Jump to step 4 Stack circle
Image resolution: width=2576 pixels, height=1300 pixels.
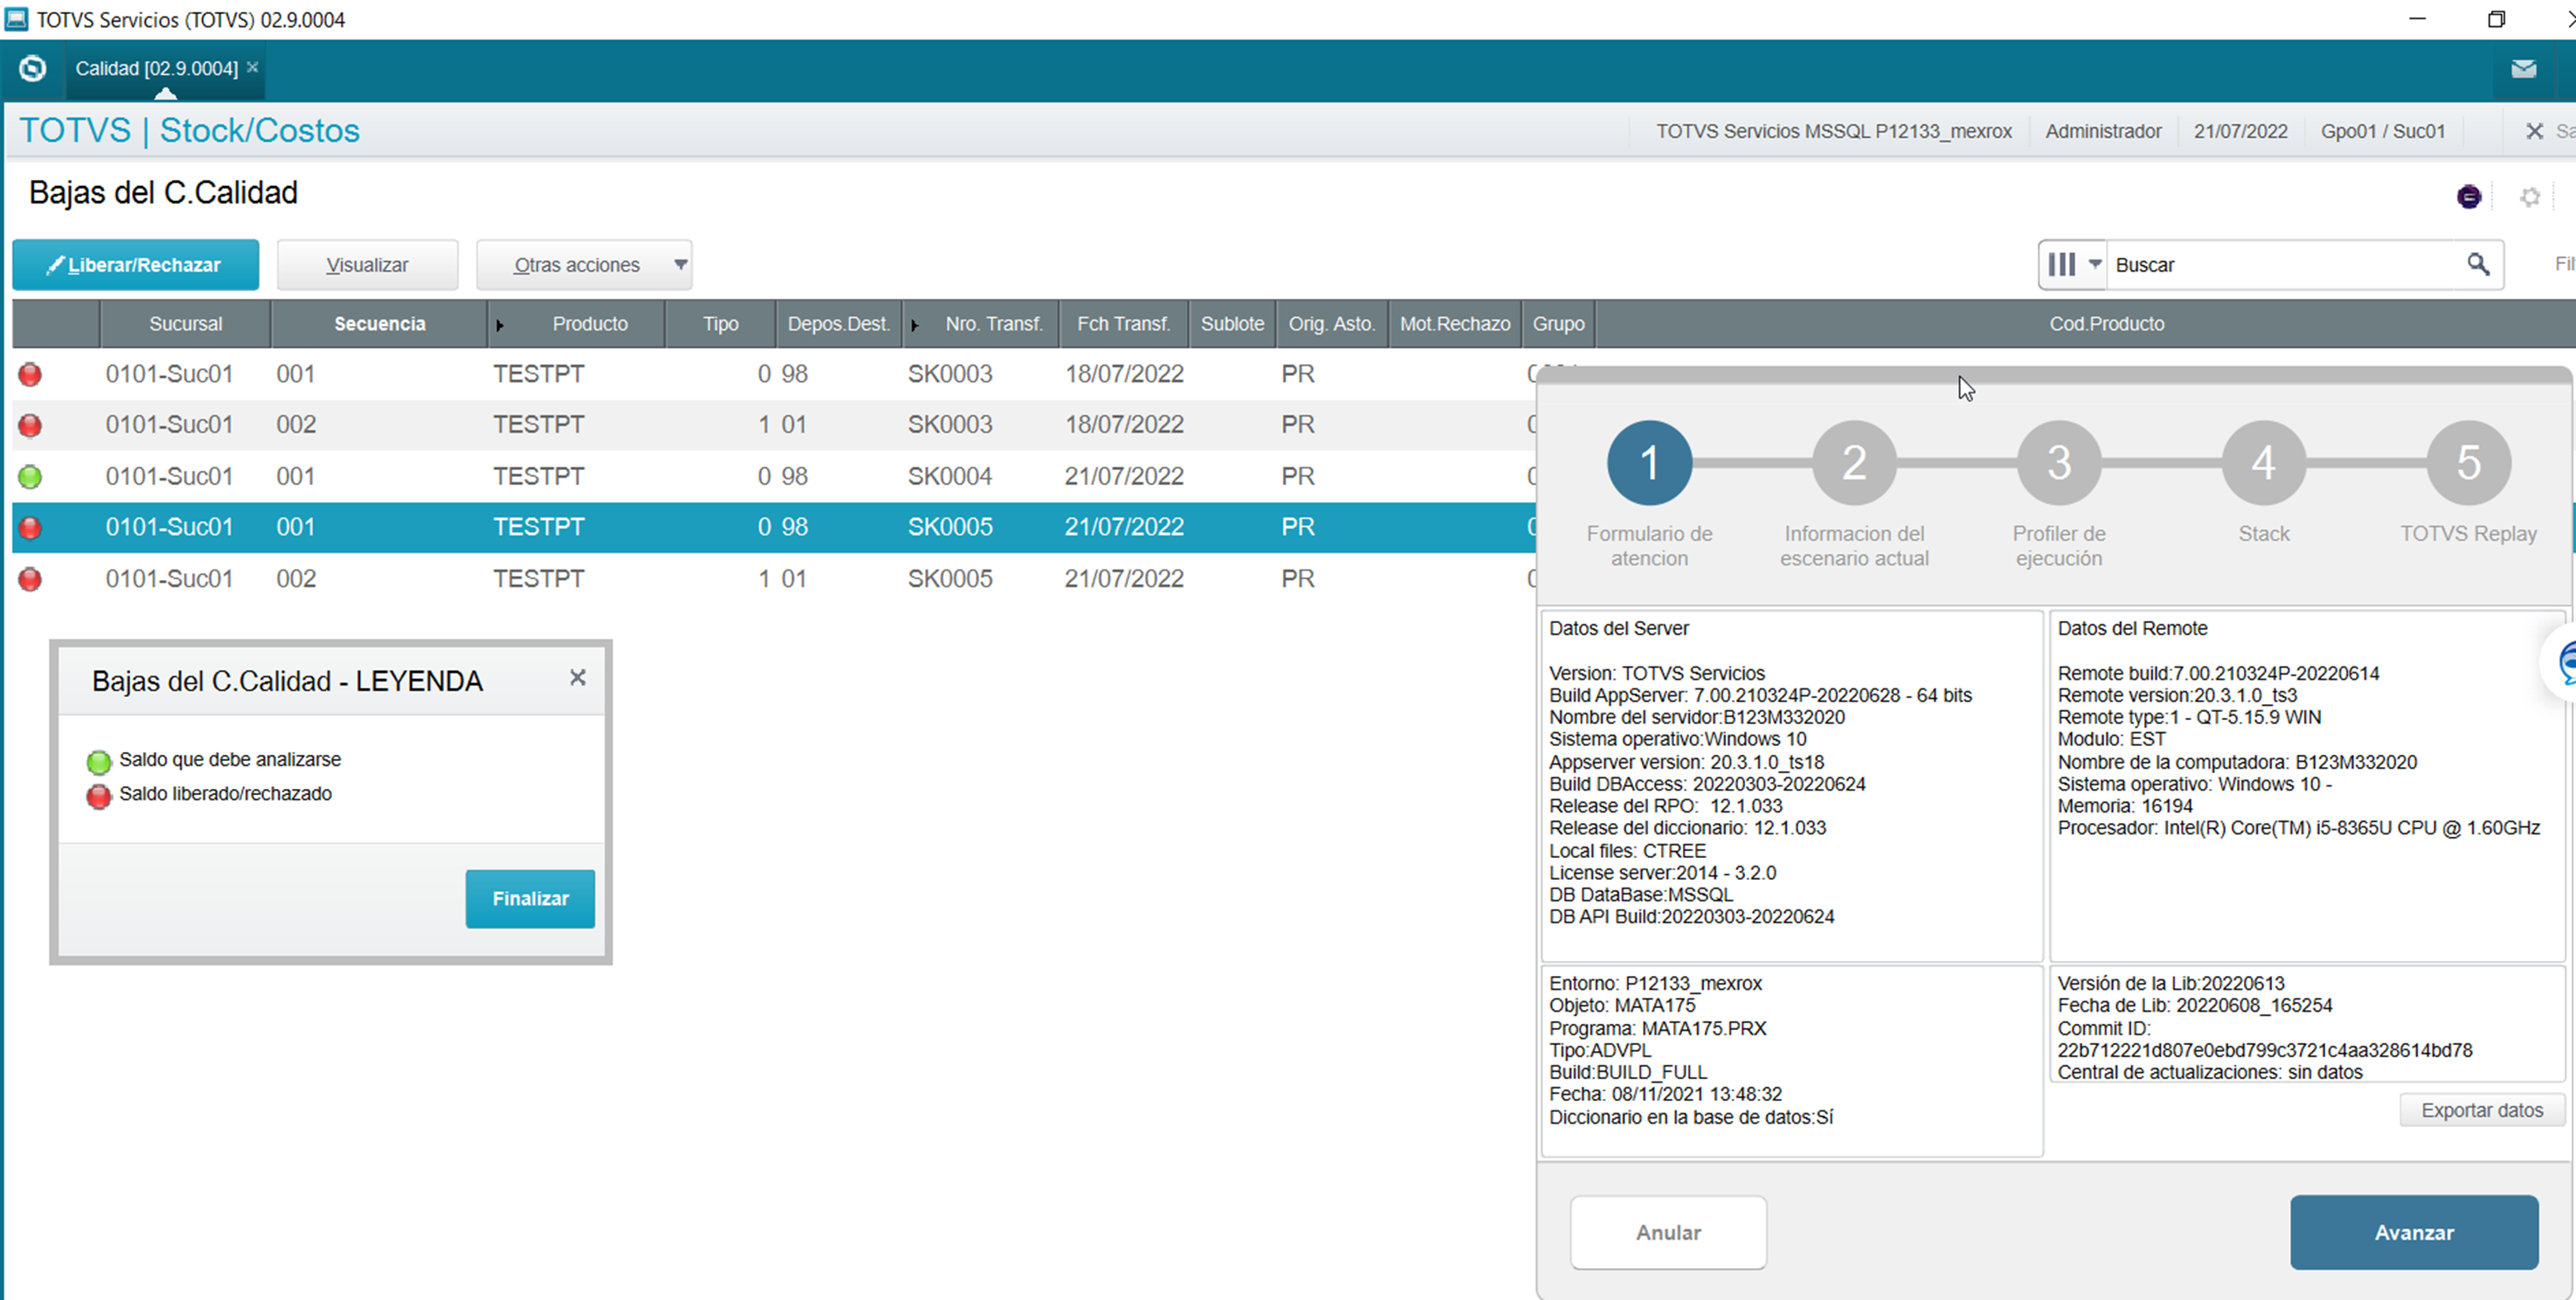pos(2263,462)
